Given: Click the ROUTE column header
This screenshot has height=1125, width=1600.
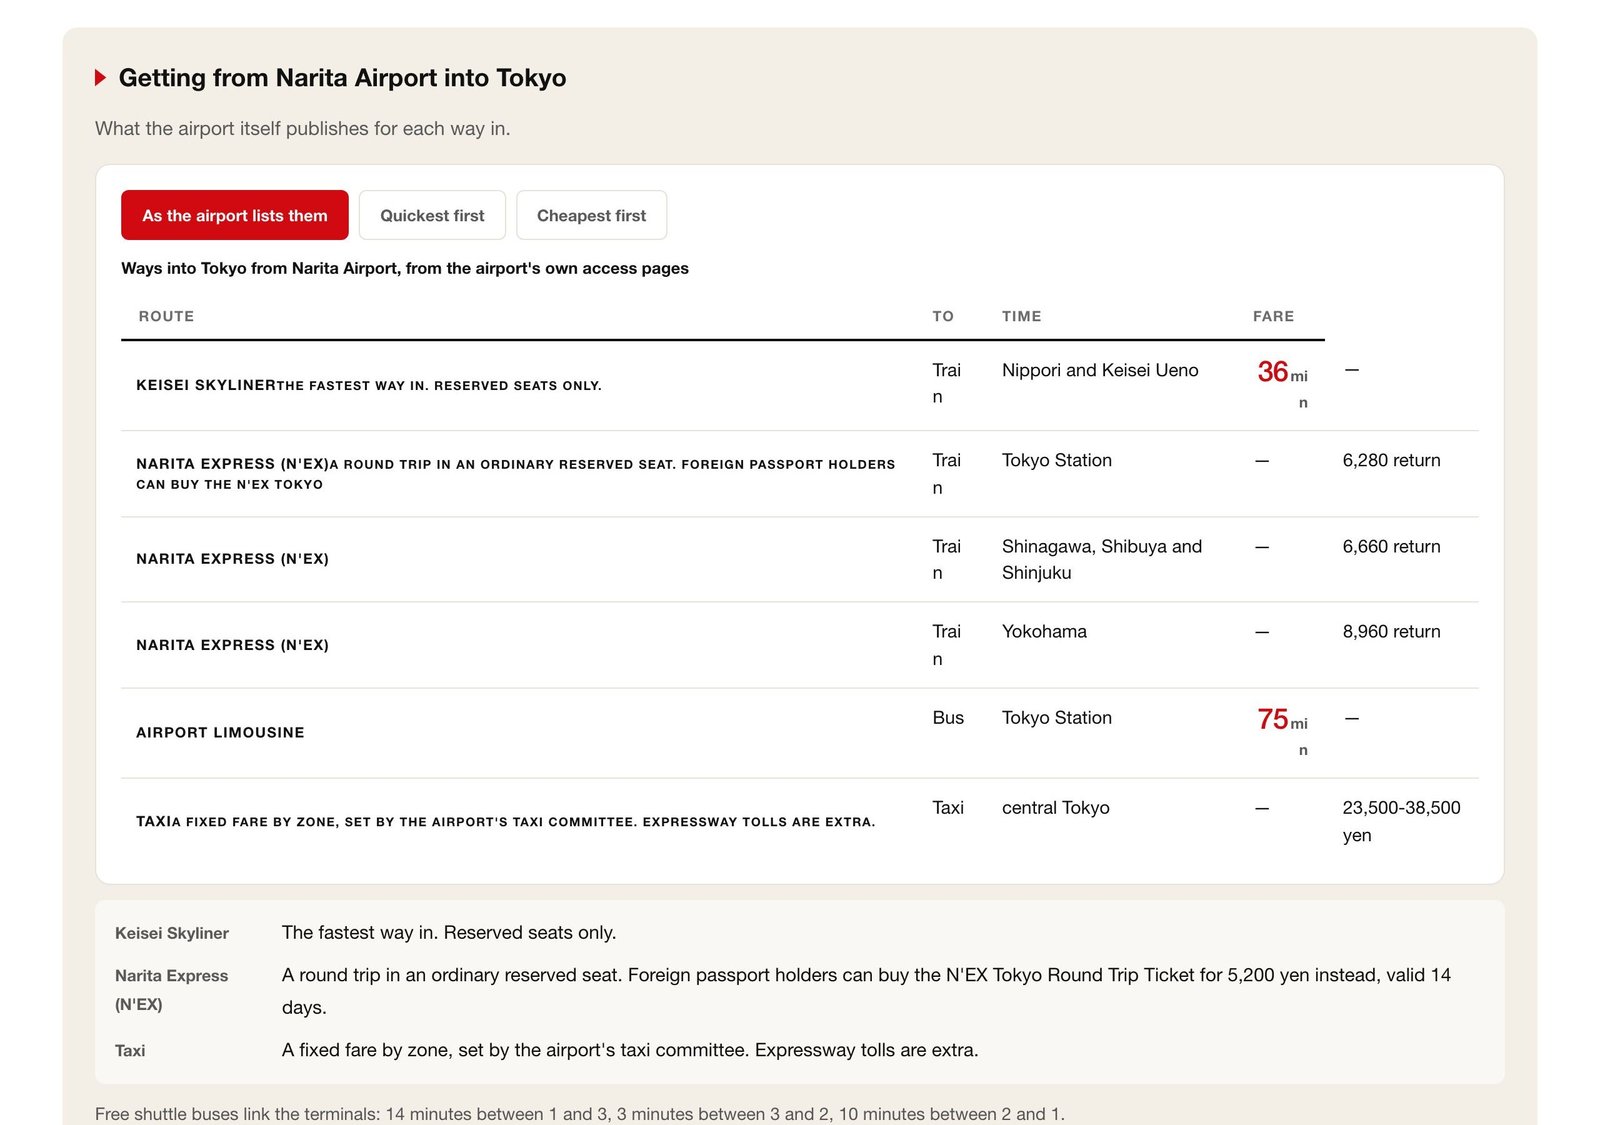Looking at the screenshot, I should [x=166, y=316].
